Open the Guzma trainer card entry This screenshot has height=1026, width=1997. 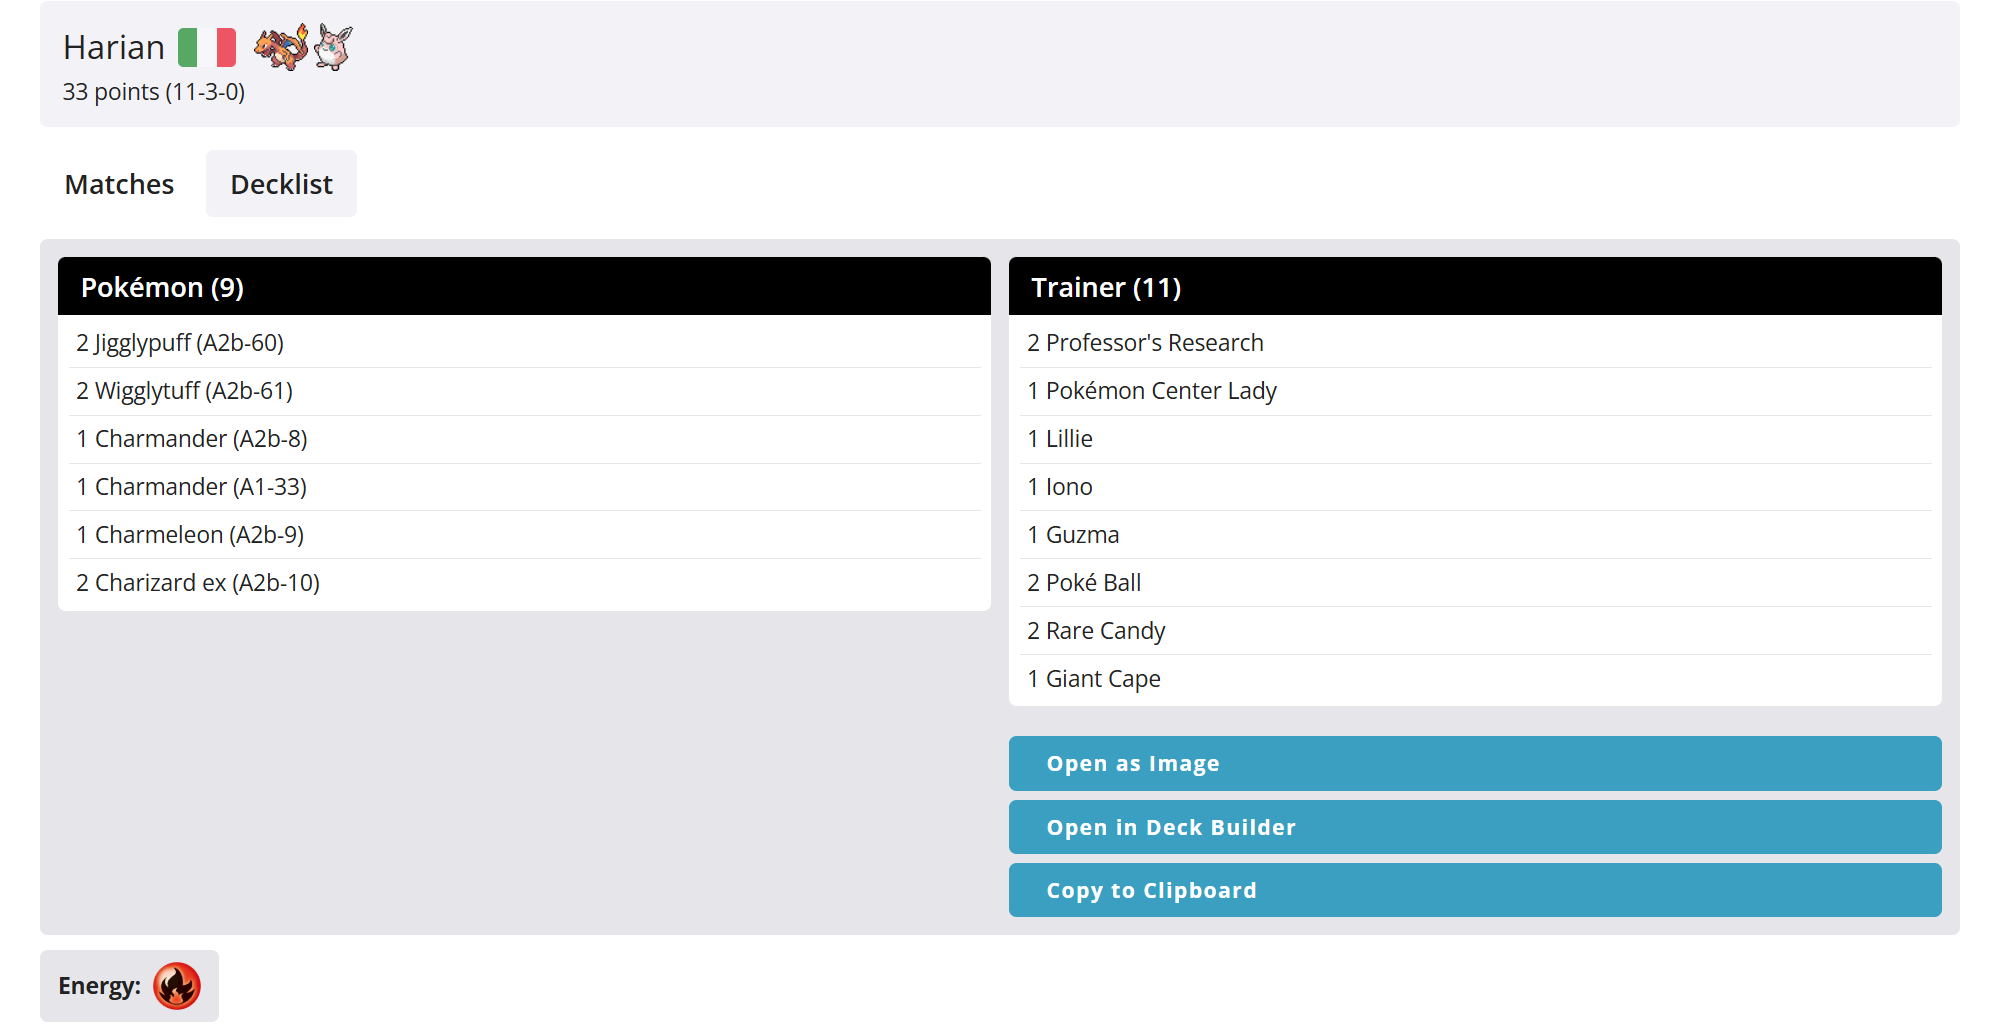tap(1073, 535)
